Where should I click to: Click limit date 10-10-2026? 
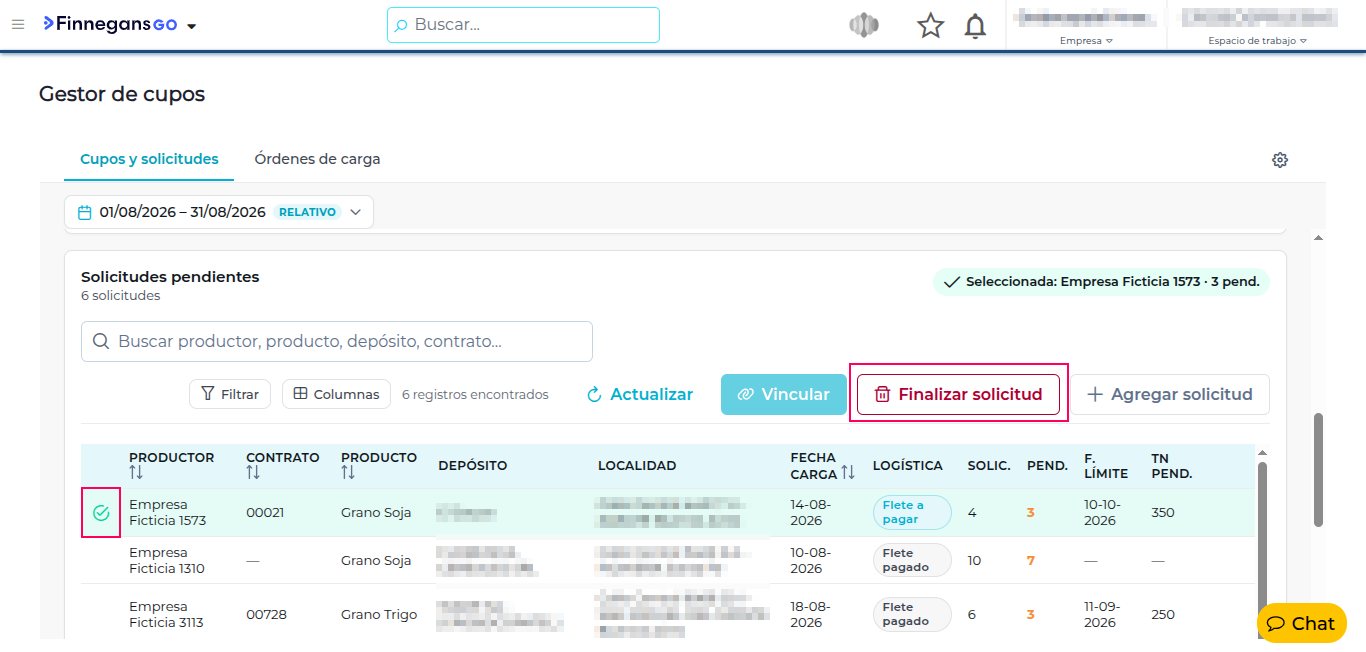1100,512
